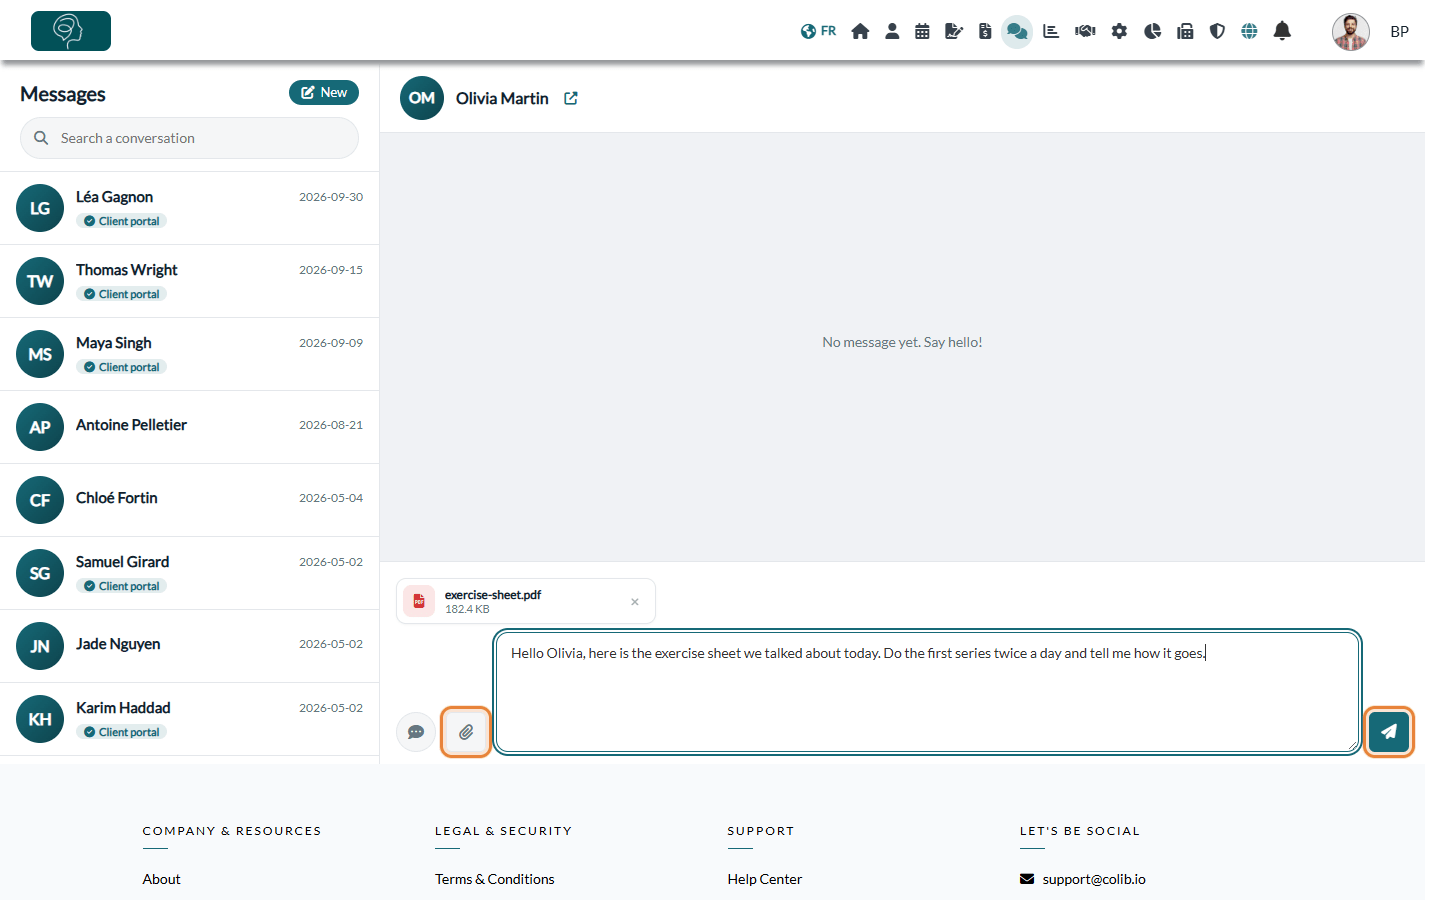The image size is (1440, 900).
Task: Open the cash register icon
Action: tap(1185, 31)
